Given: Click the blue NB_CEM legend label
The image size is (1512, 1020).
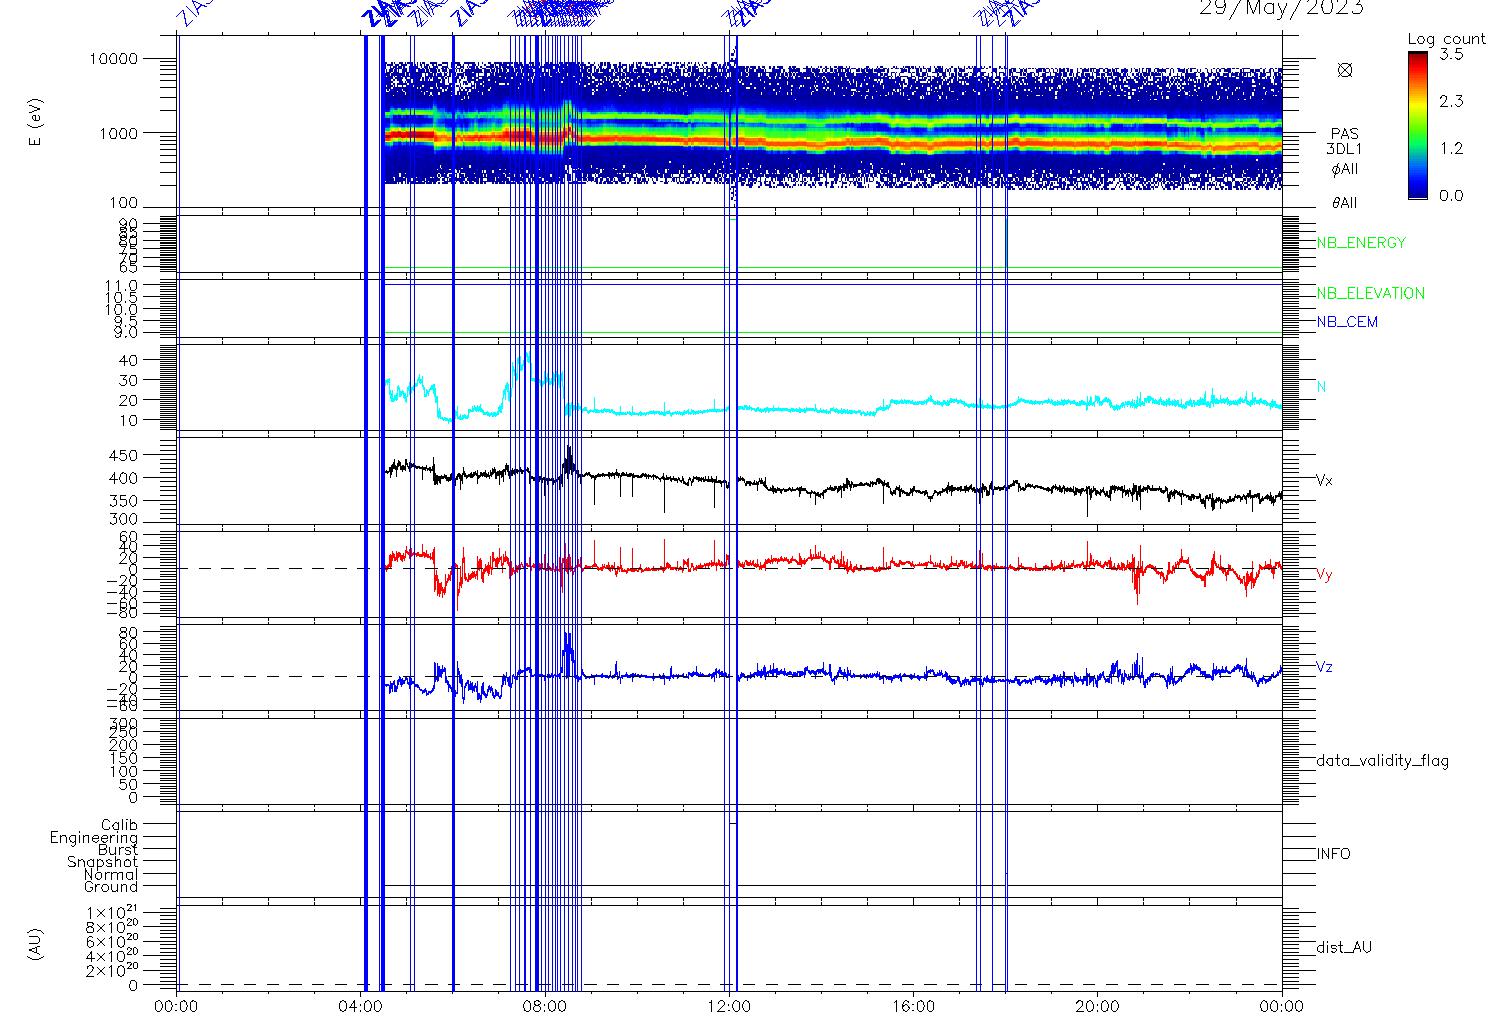Looking at the screenshot, I should pos(1347,322).
